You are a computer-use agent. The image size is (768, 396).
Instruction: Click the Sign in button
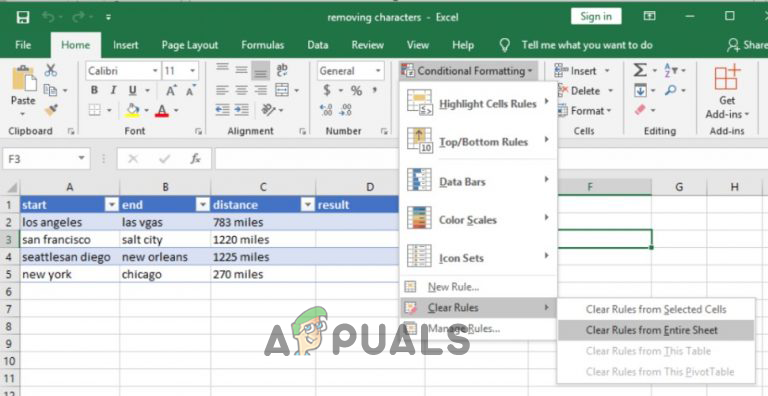tap(596, 17)
